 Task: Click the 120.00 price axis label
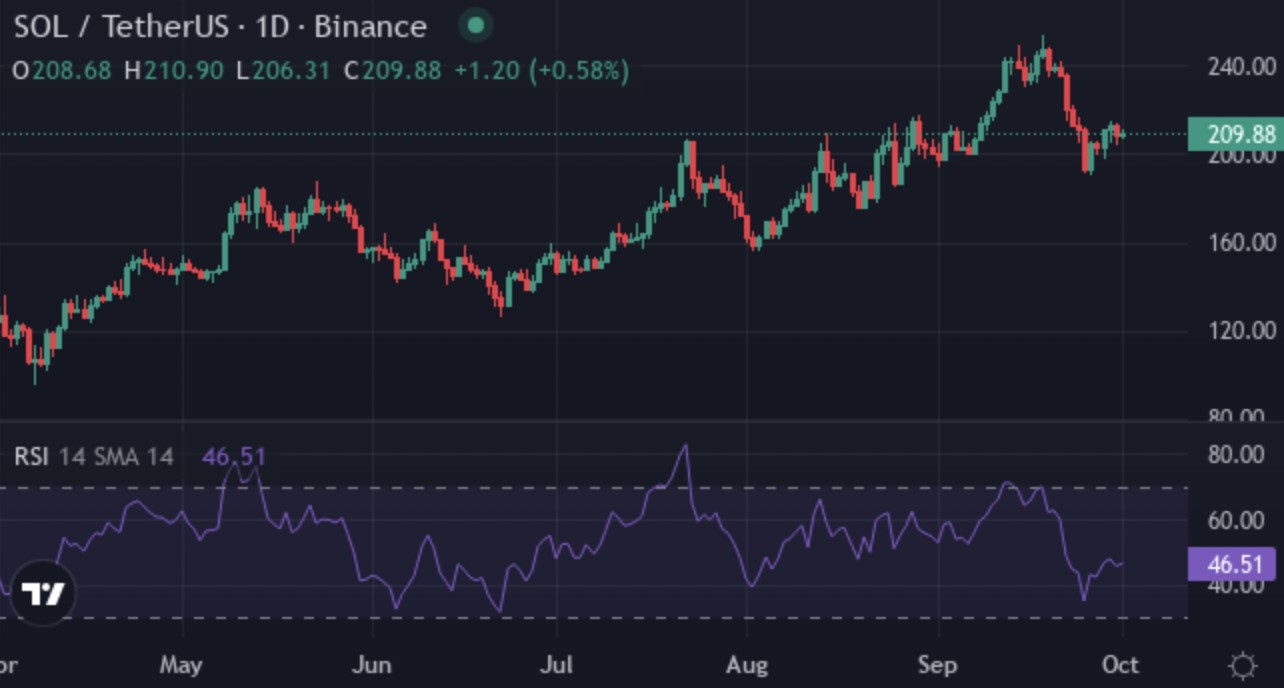(x=1241, y=330)
